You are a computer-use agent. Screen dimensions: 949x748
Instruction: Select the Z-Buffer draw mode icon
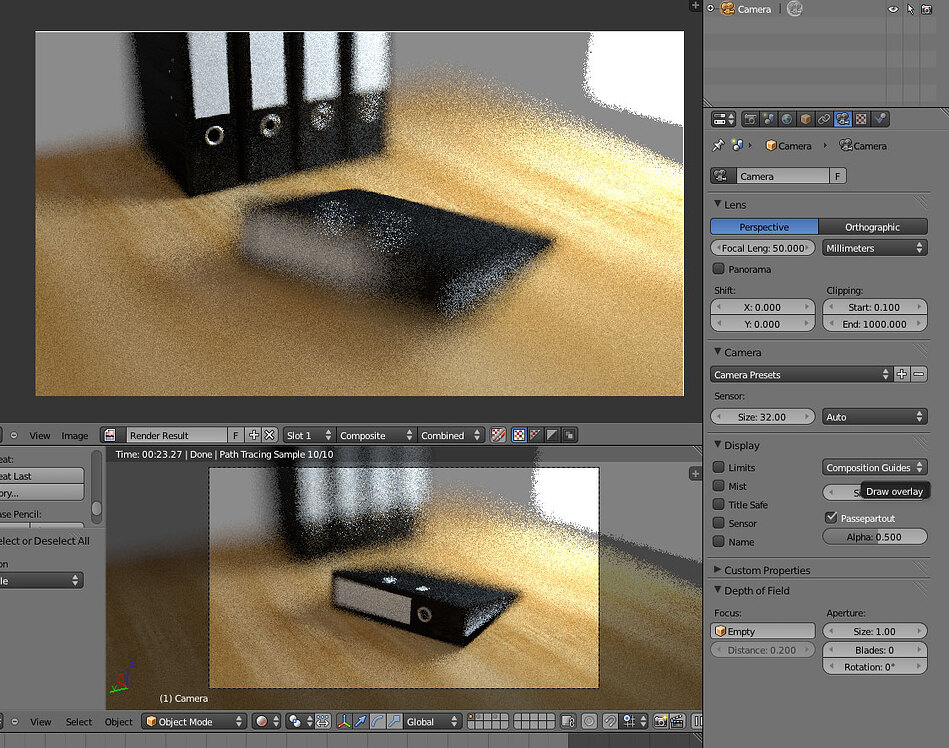pyautogui.click(x=569, y=435)
